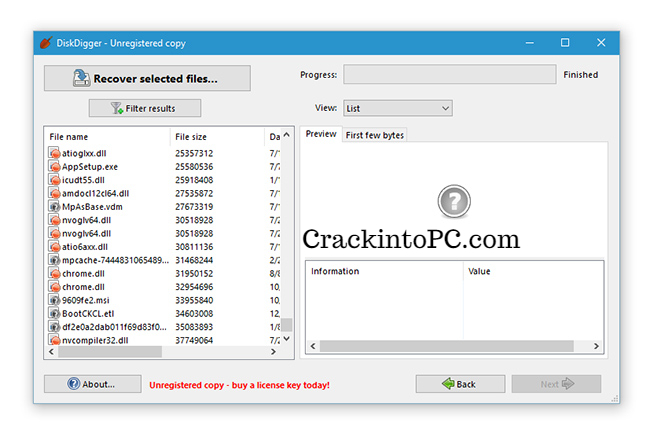The image size is (650, 422).
Task: Go Back to the previous step
Action: 460,384
